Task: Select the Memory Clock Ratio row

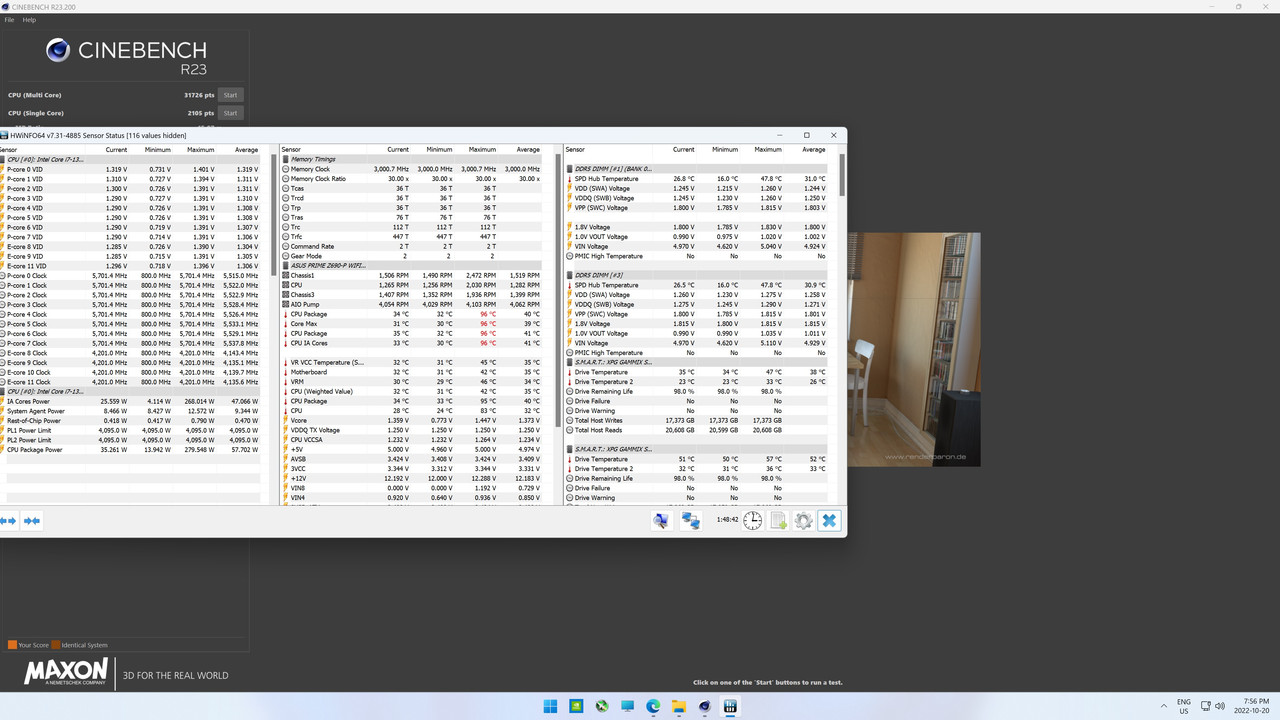Action: click(411, 179)
